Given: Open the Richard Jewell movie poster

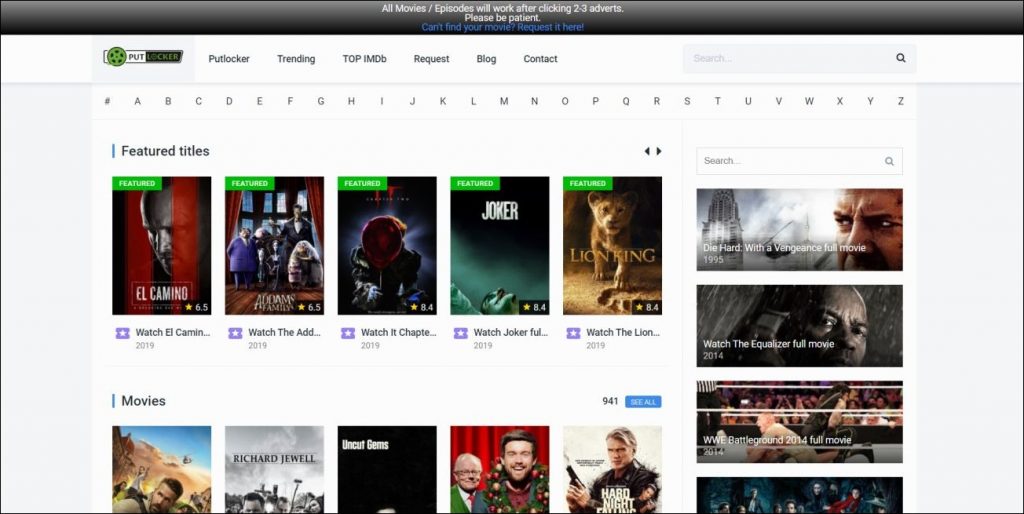Looking at the screenshot, I should click(x=274, y=470).
